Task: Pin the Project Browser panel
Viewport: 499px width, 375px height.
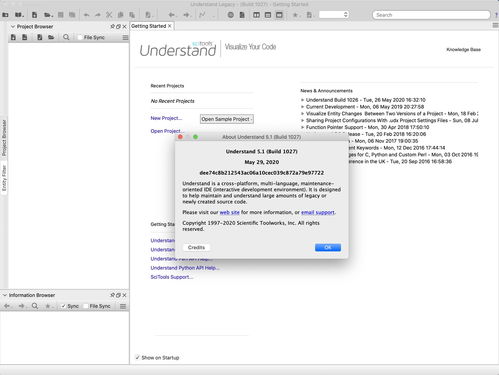Action: [112, 26]
